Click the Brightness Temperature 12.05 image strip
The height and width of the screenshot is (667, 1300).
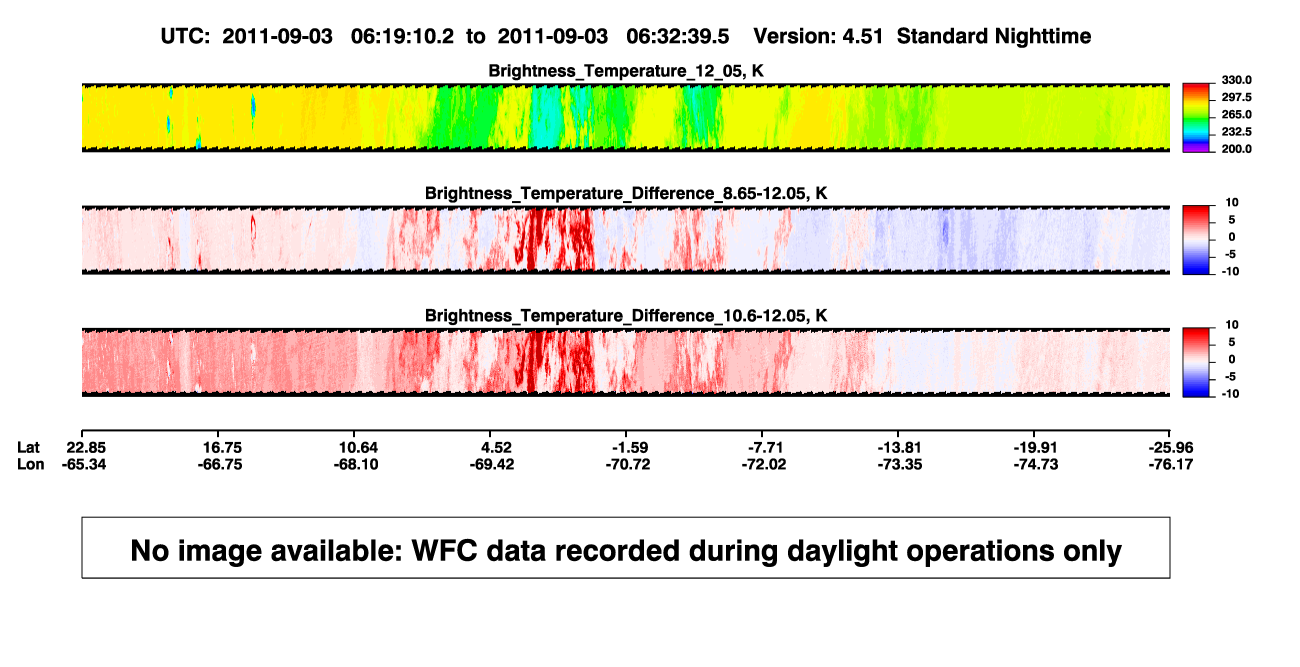625,117
